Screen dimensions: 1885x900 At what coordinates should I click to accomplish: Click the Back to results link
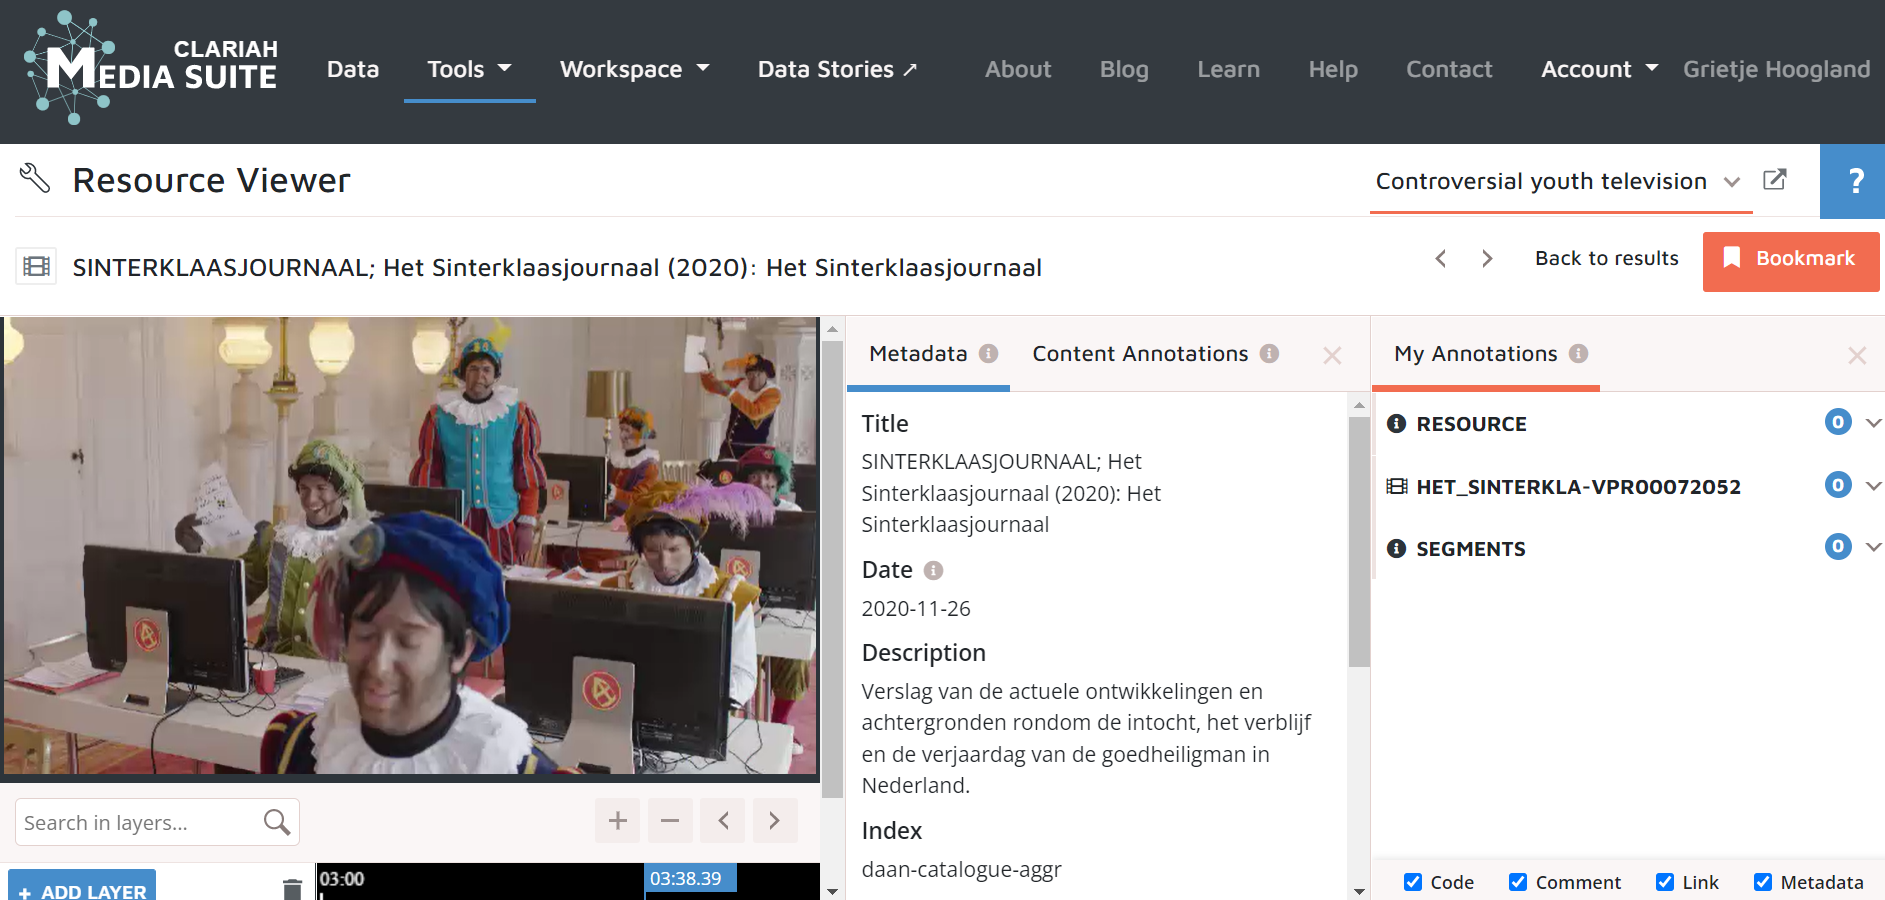(1606, 259)
